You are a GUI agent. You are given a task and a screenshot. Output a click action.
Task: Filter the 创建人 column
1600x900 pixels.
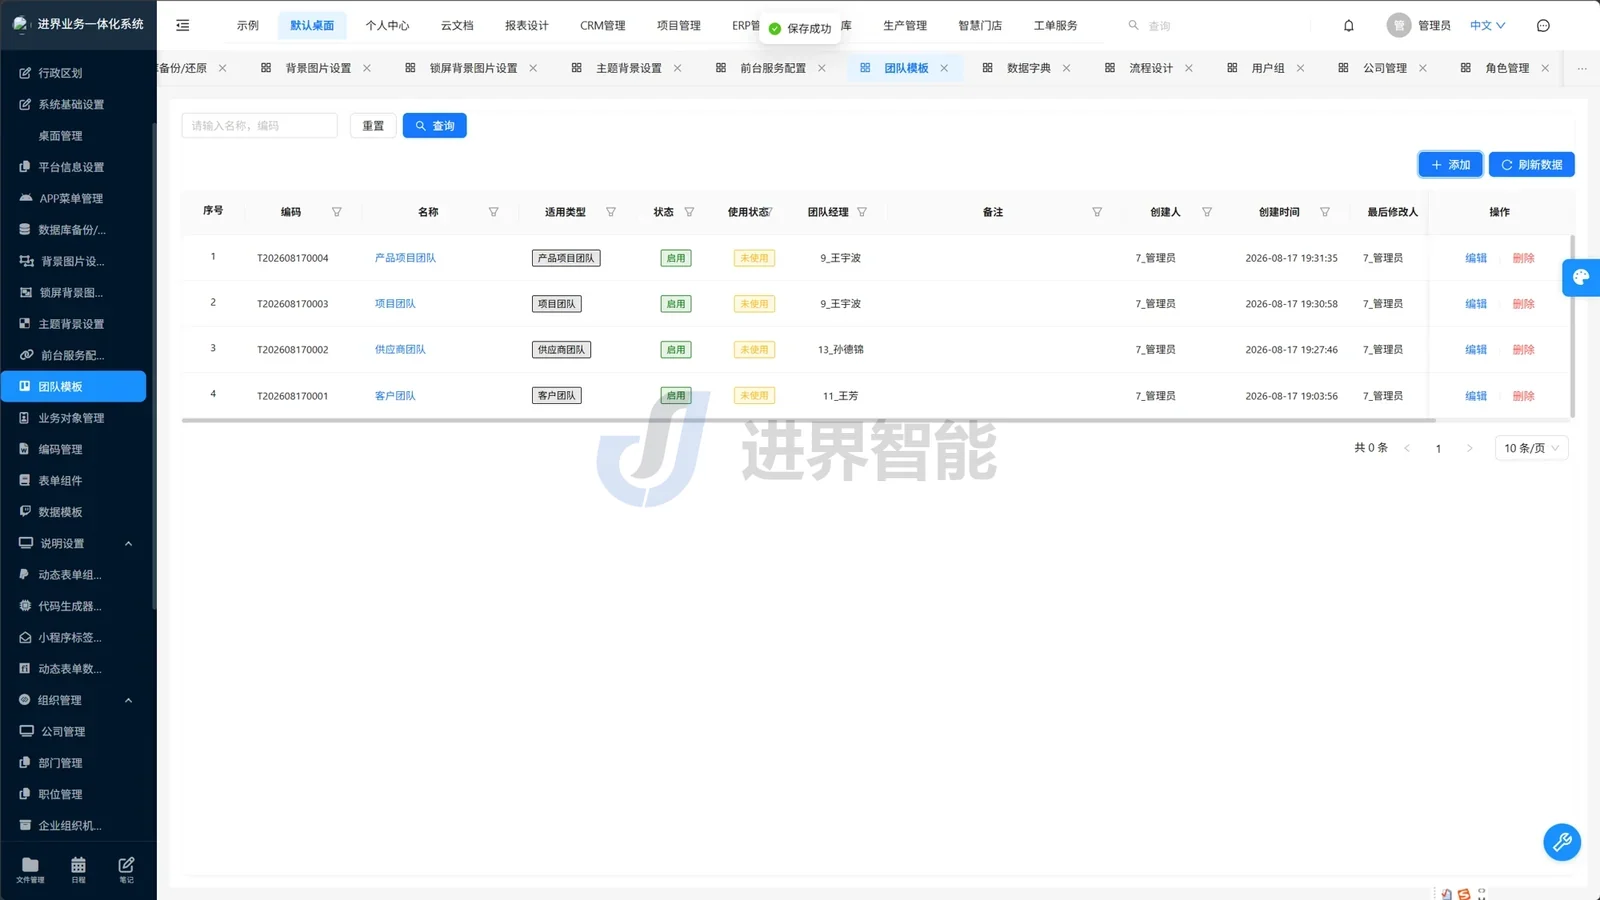[1207, 212]
